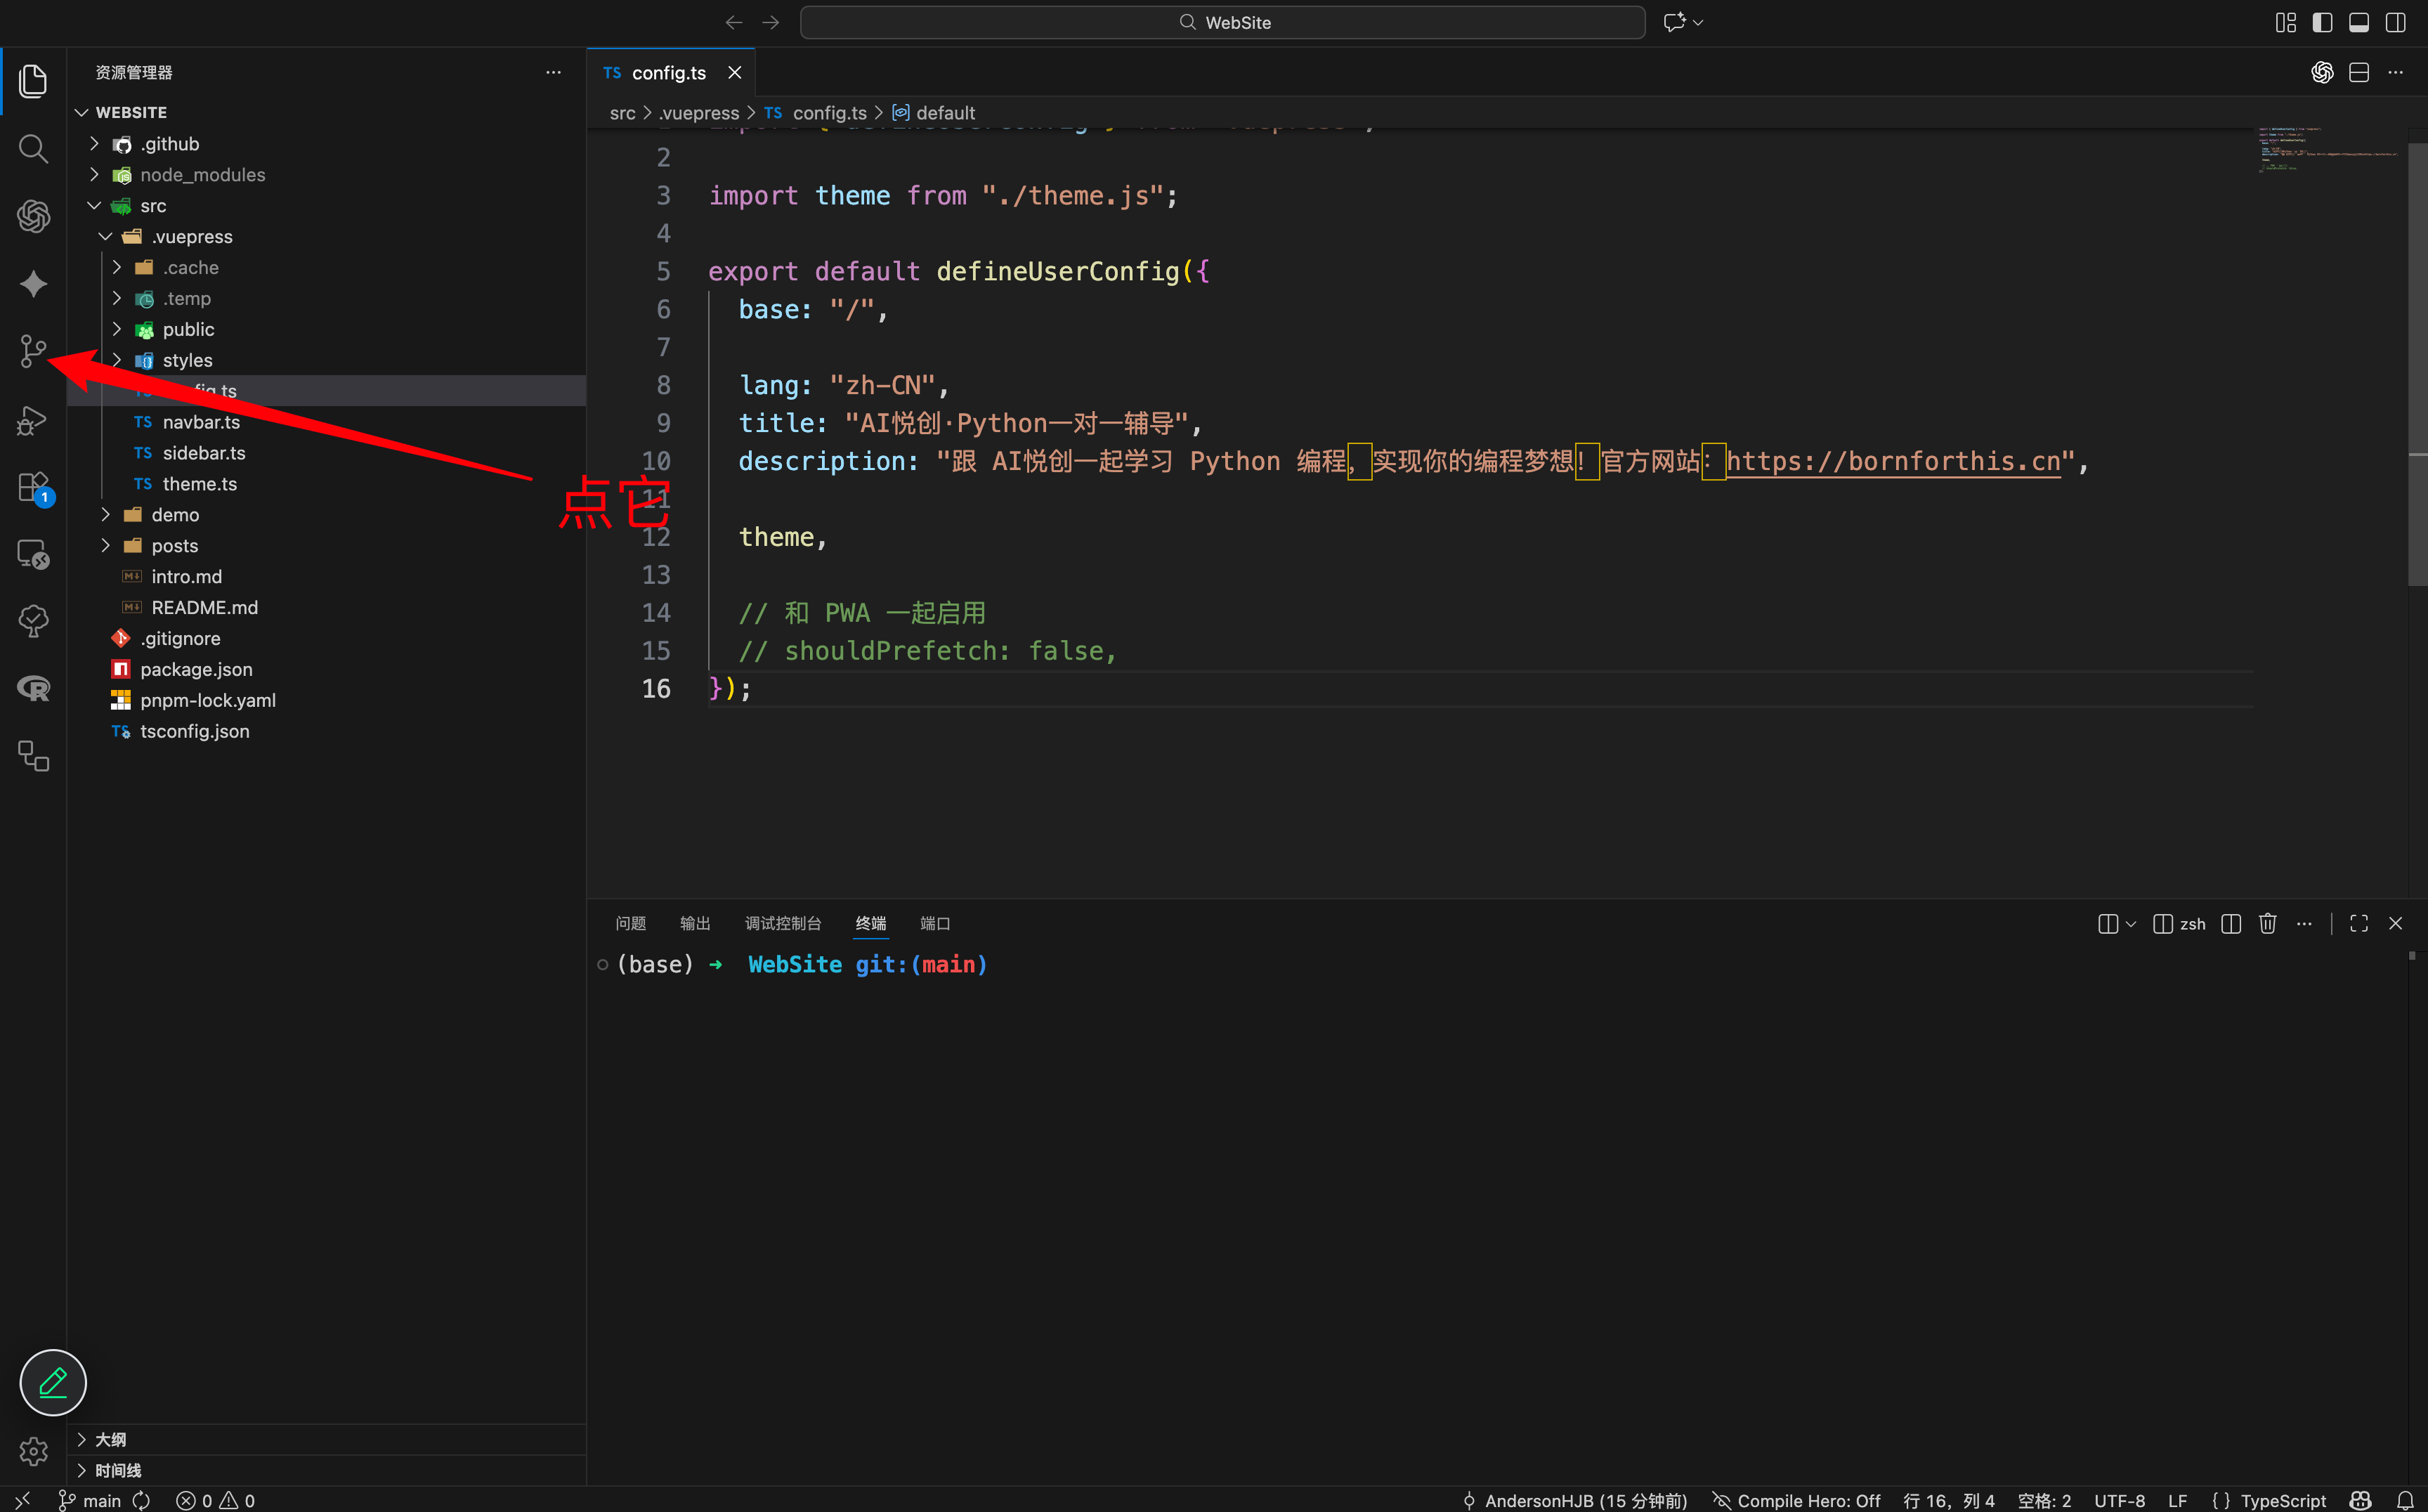The height and width of the screenshot is (1512, 2428).
Task: Click the green pencil floating button
Action: click(x=53, y=1382)
